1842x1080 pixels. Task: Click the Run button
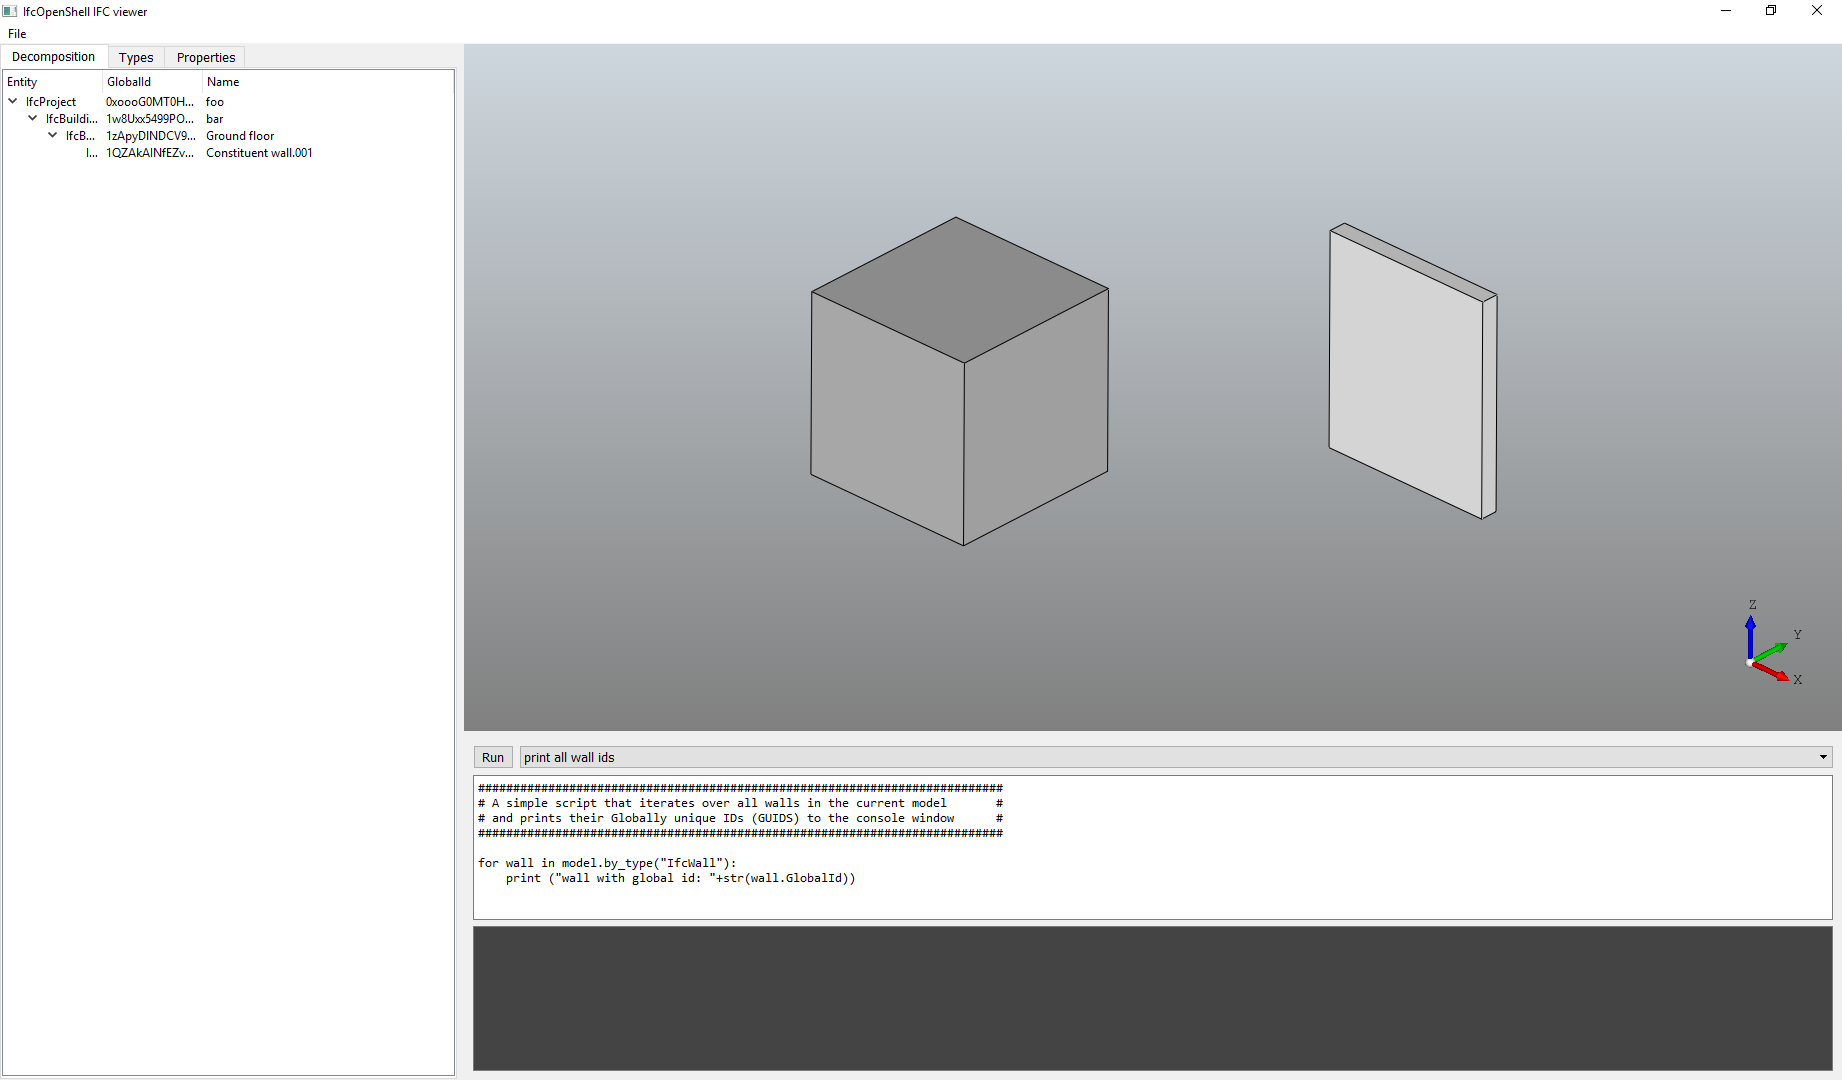(x=492, y=757)
